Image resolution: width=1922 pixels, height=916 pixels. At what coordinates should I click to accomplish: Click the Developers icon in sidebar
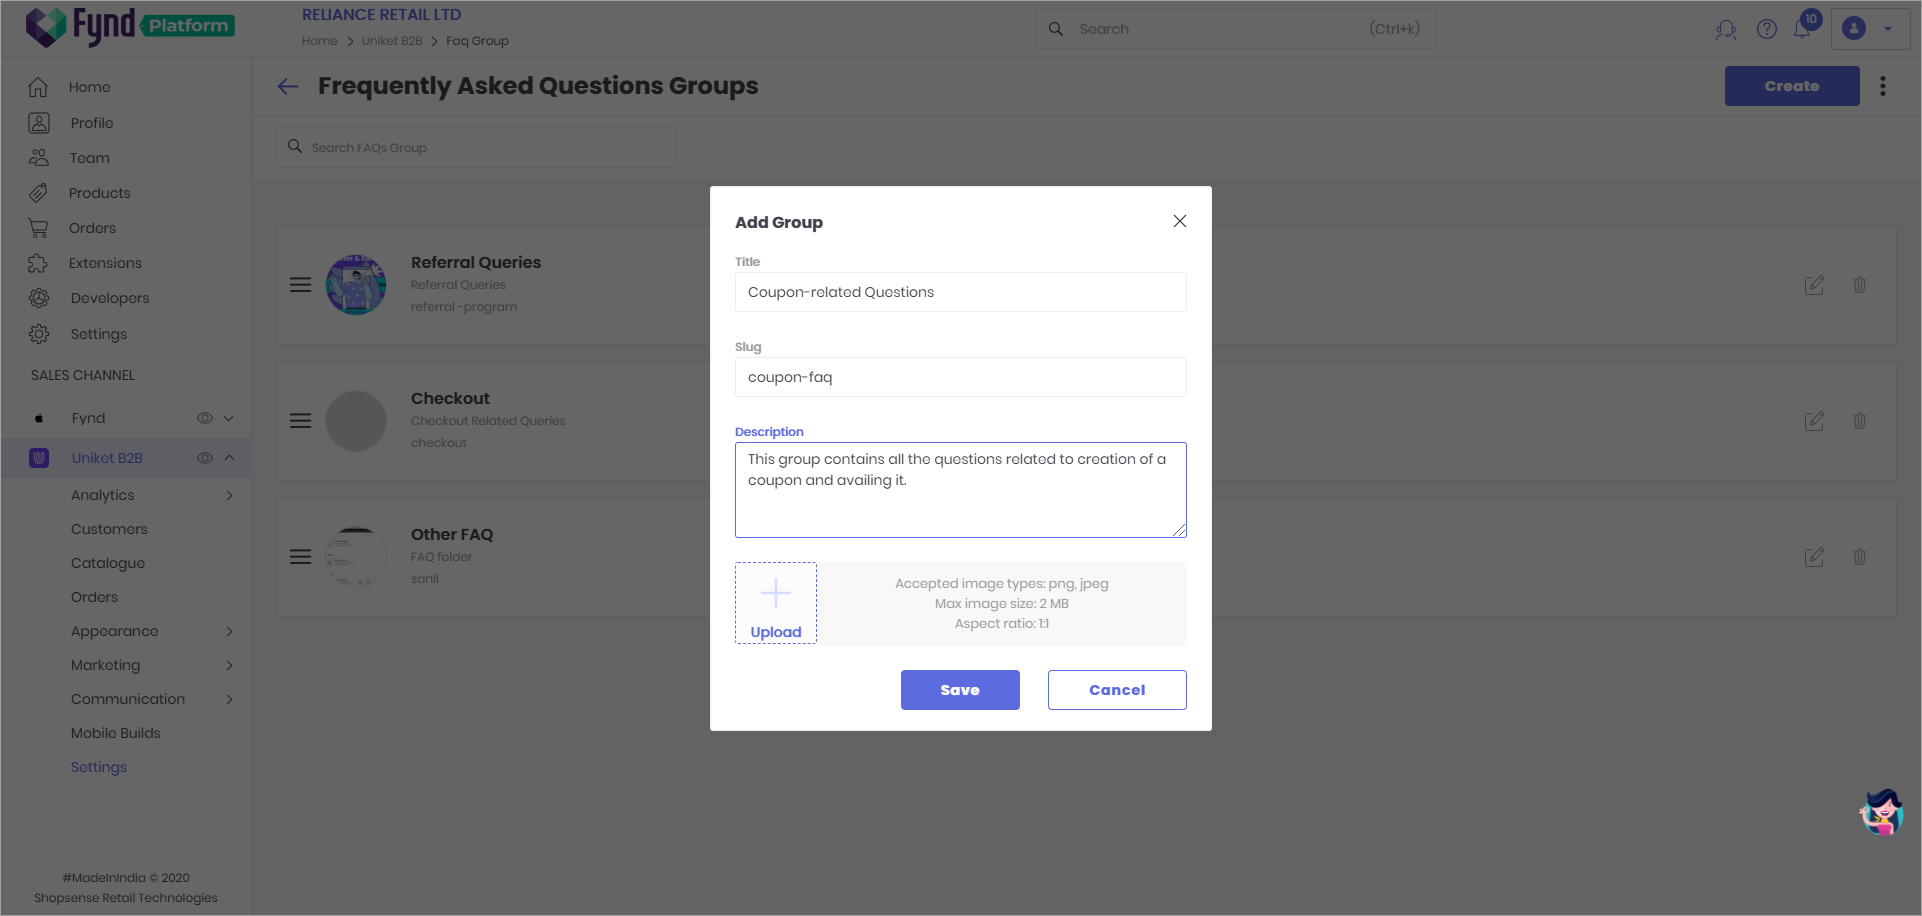39,298
